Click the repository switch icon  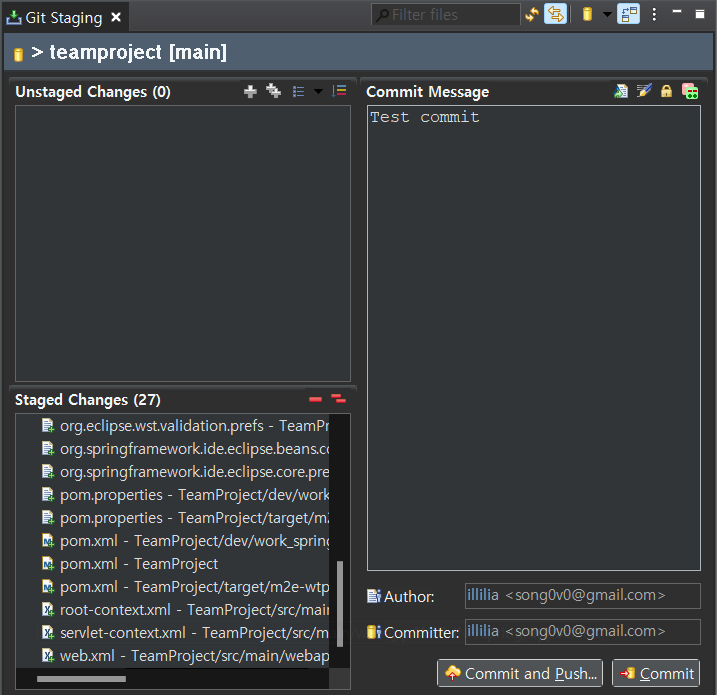[x=588, y=15]
